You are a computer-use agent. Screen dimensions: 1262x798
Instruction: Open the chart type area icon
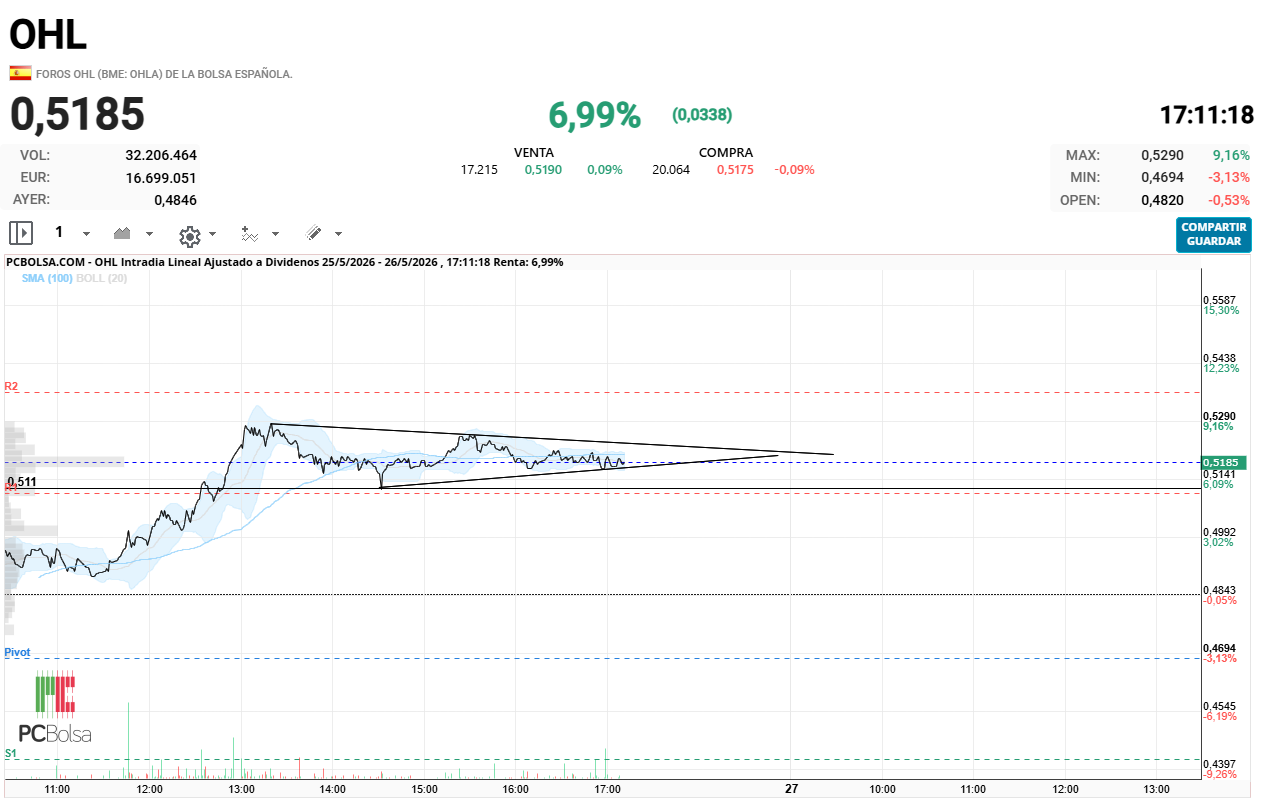123,233
